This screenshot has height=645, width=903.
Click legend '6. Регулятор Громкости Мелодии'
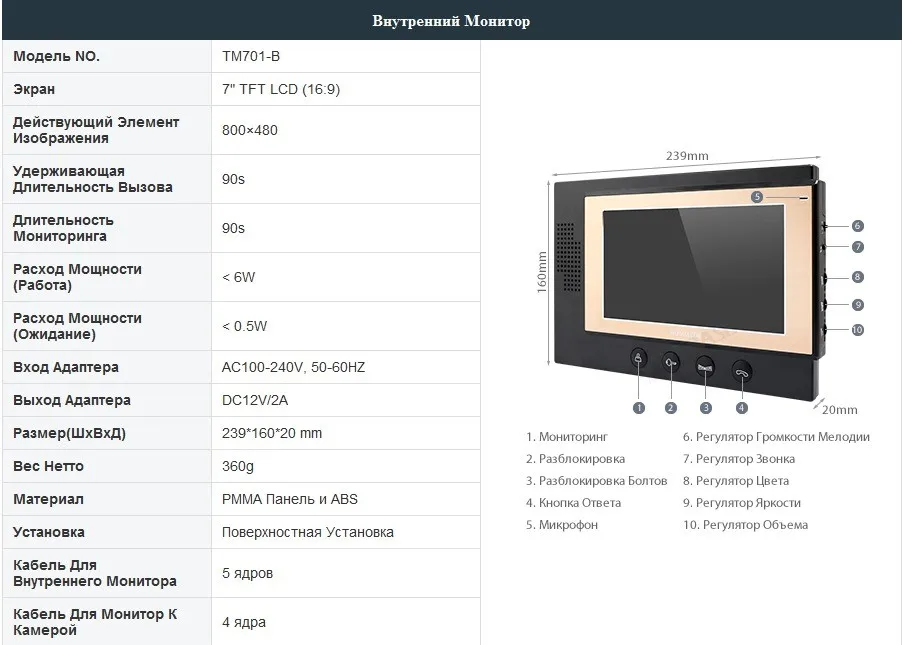point(776,437)
